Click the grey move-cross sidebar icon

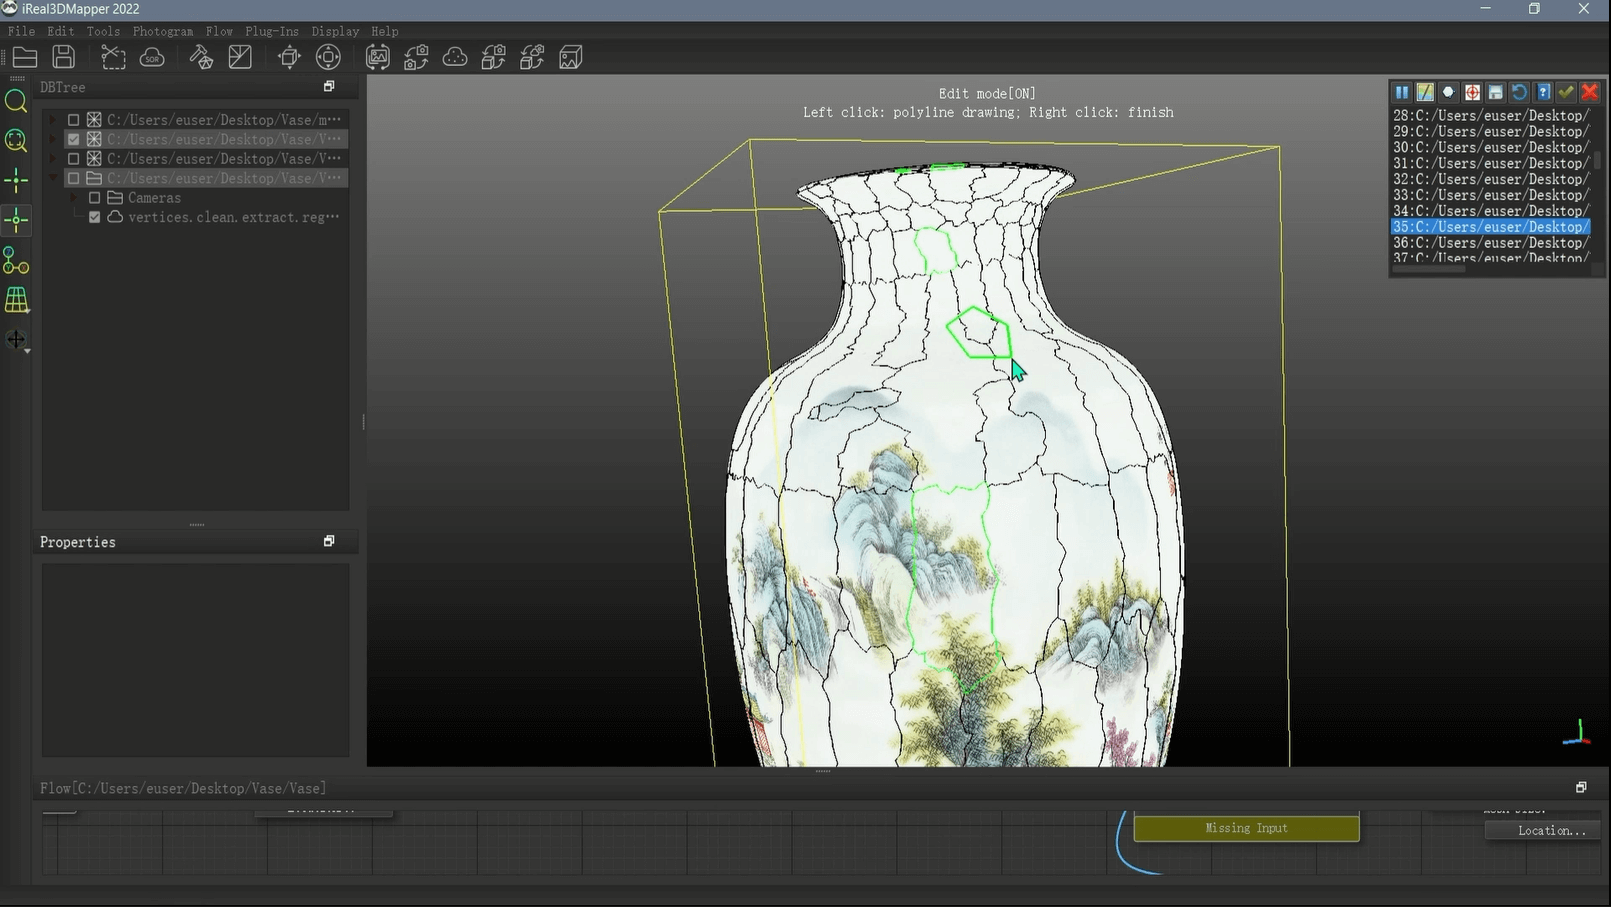point(16,340)
